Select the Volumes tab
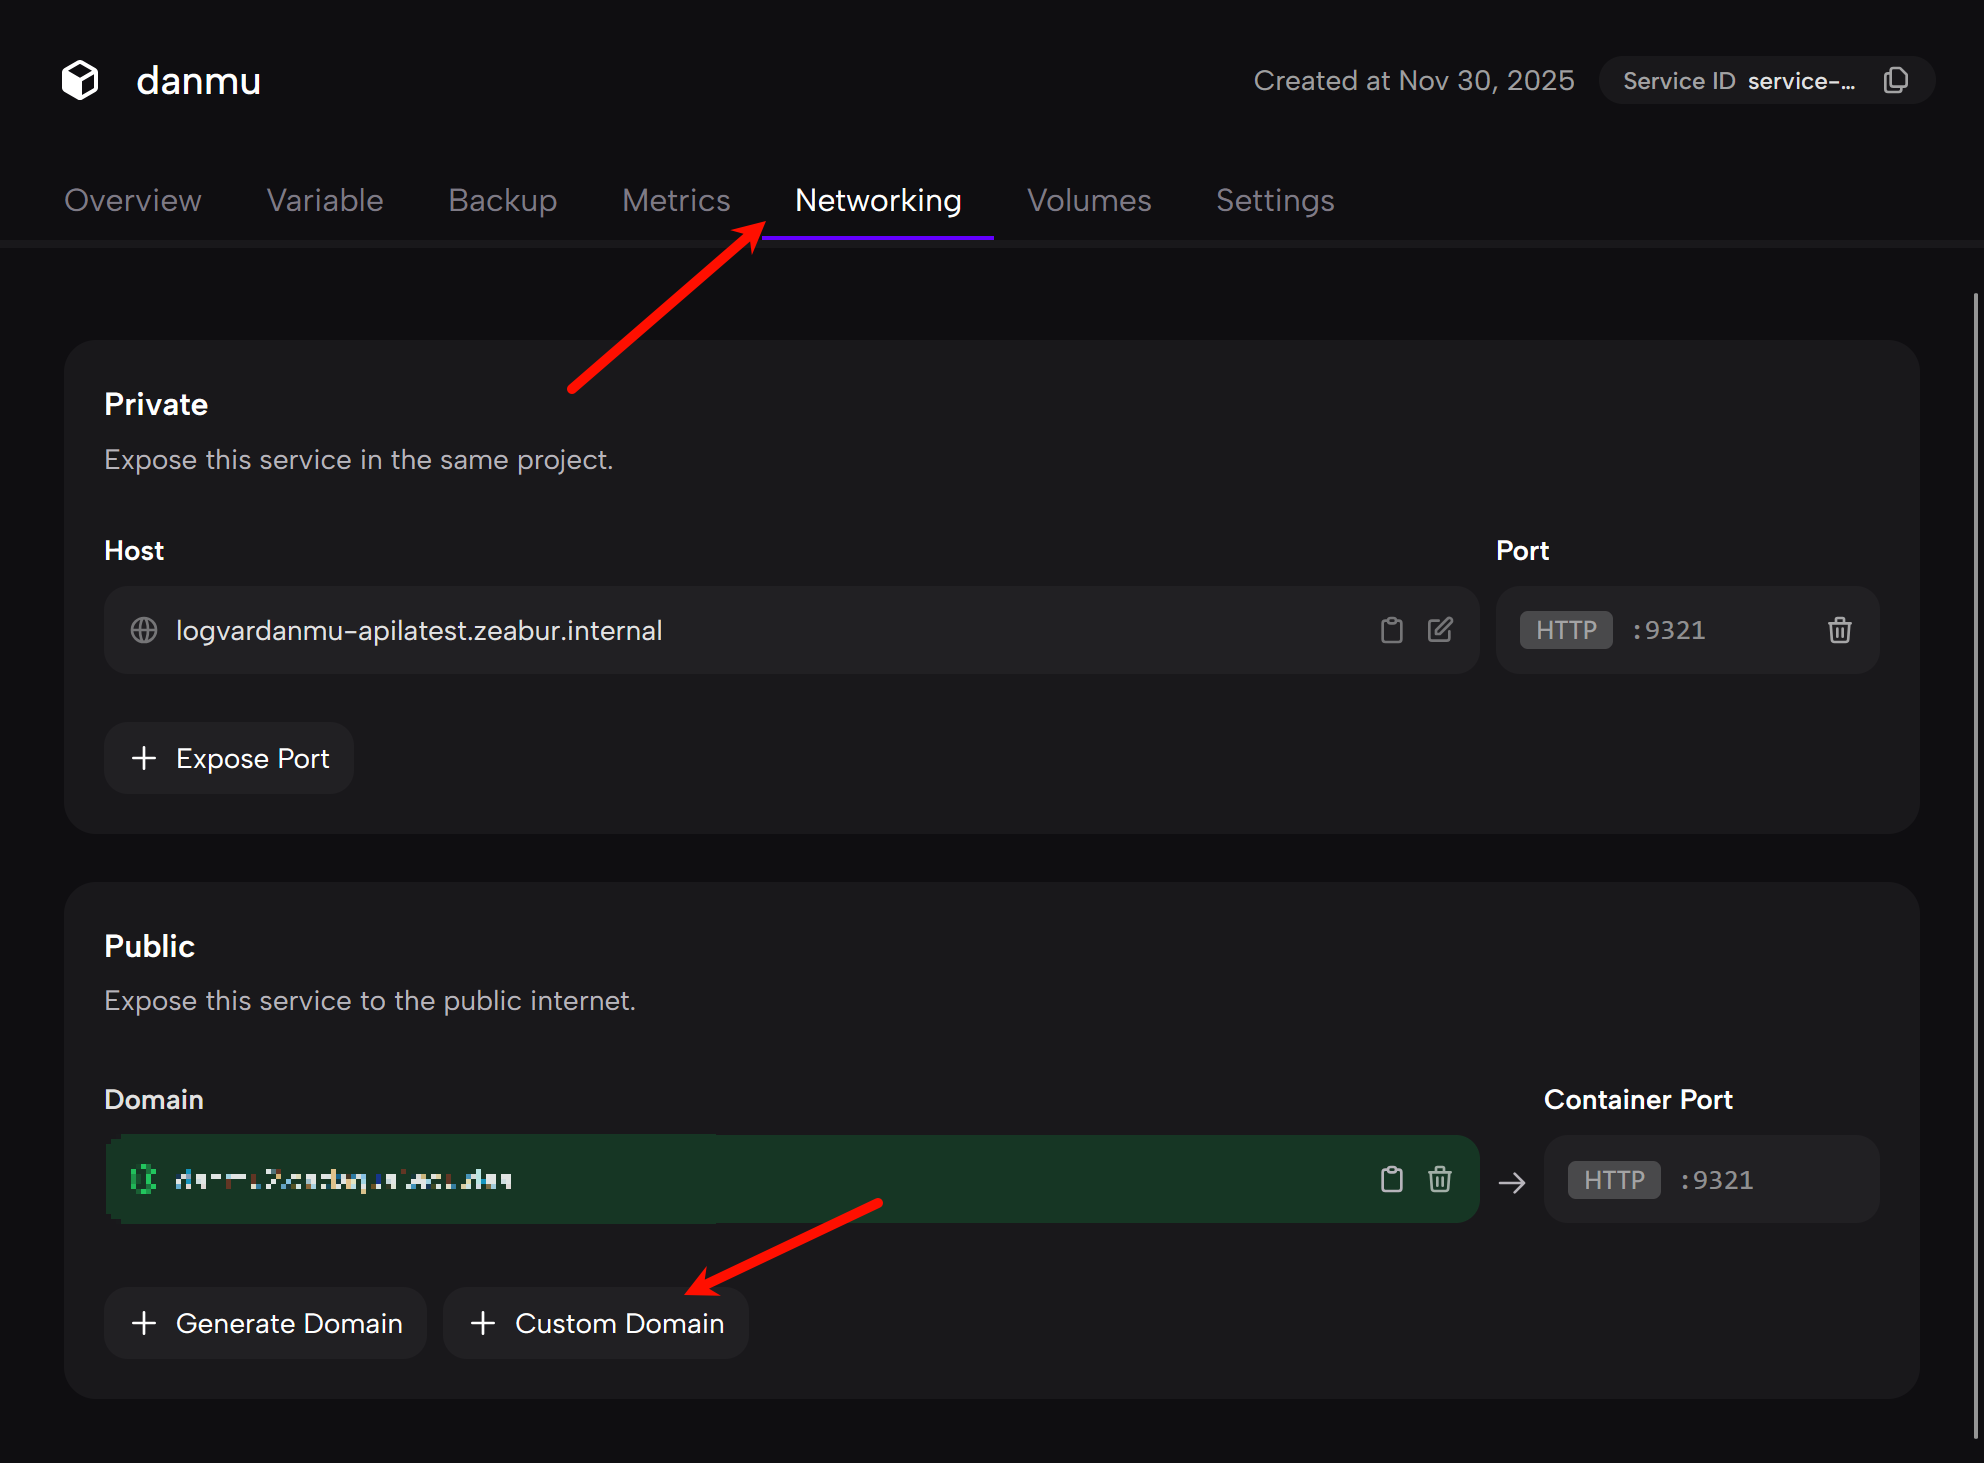 click(x=1089, y=200)
